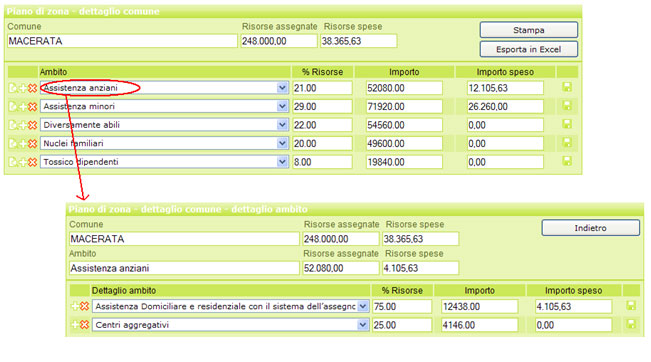
Task: Focus the Ambito field in detail panel
Action: point(184,268)
